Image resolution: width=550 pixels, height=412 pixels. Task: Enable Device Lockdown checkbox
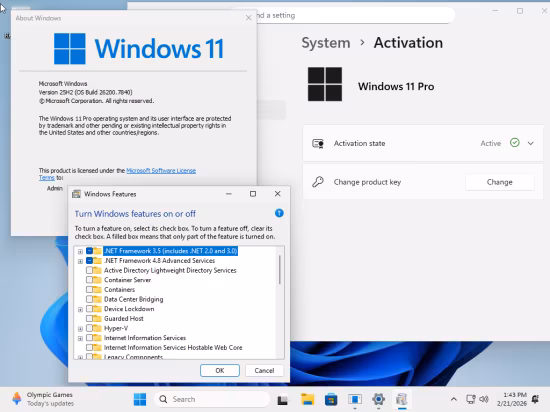(x=89, y=309)
